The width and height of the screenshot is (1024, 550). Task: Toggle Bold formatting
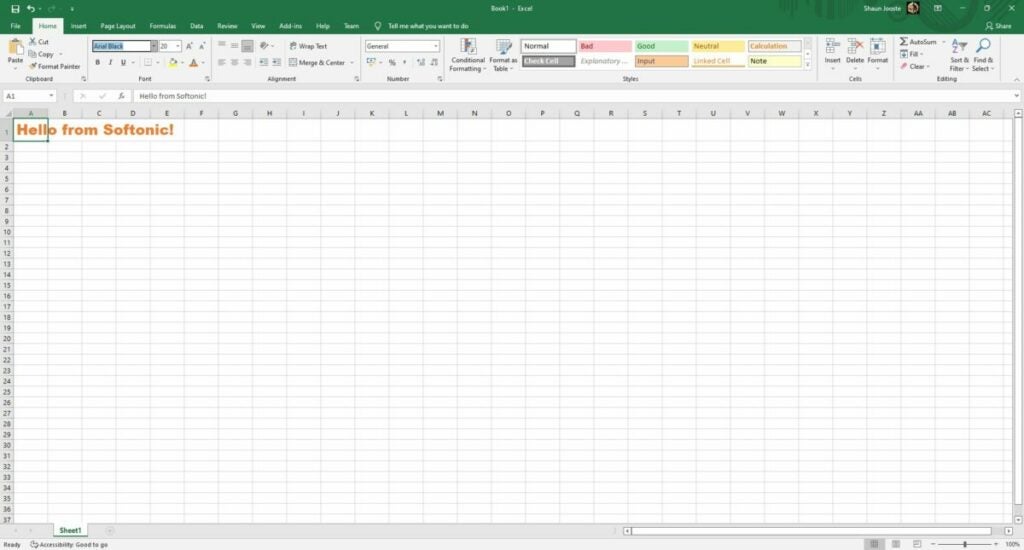coord(97,62)
